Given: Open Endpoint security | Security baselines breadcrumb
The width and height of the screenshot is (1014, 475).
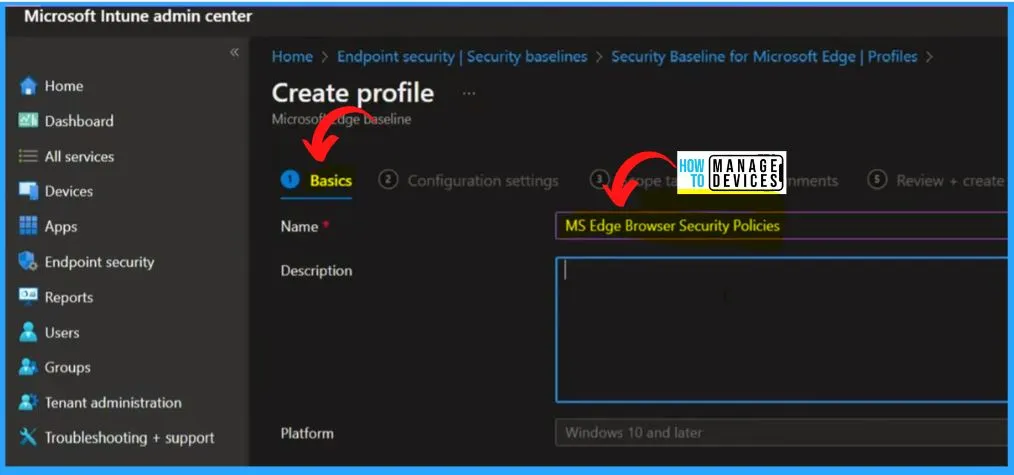Looking at the screenshot, I should (x=462, y=57).
